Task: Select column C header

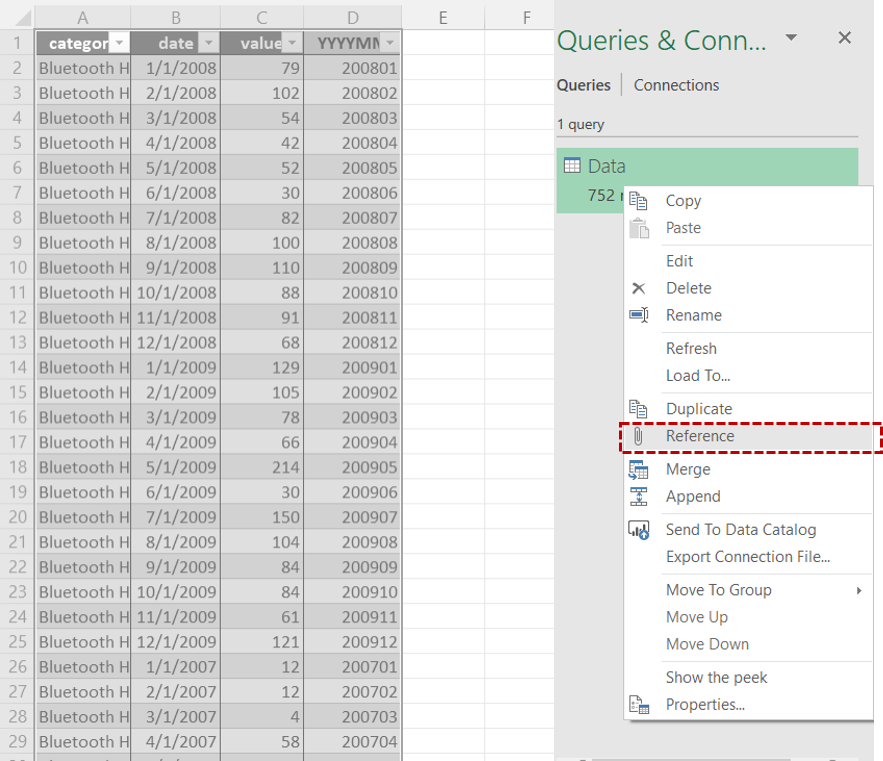Action: click(262, 18)
